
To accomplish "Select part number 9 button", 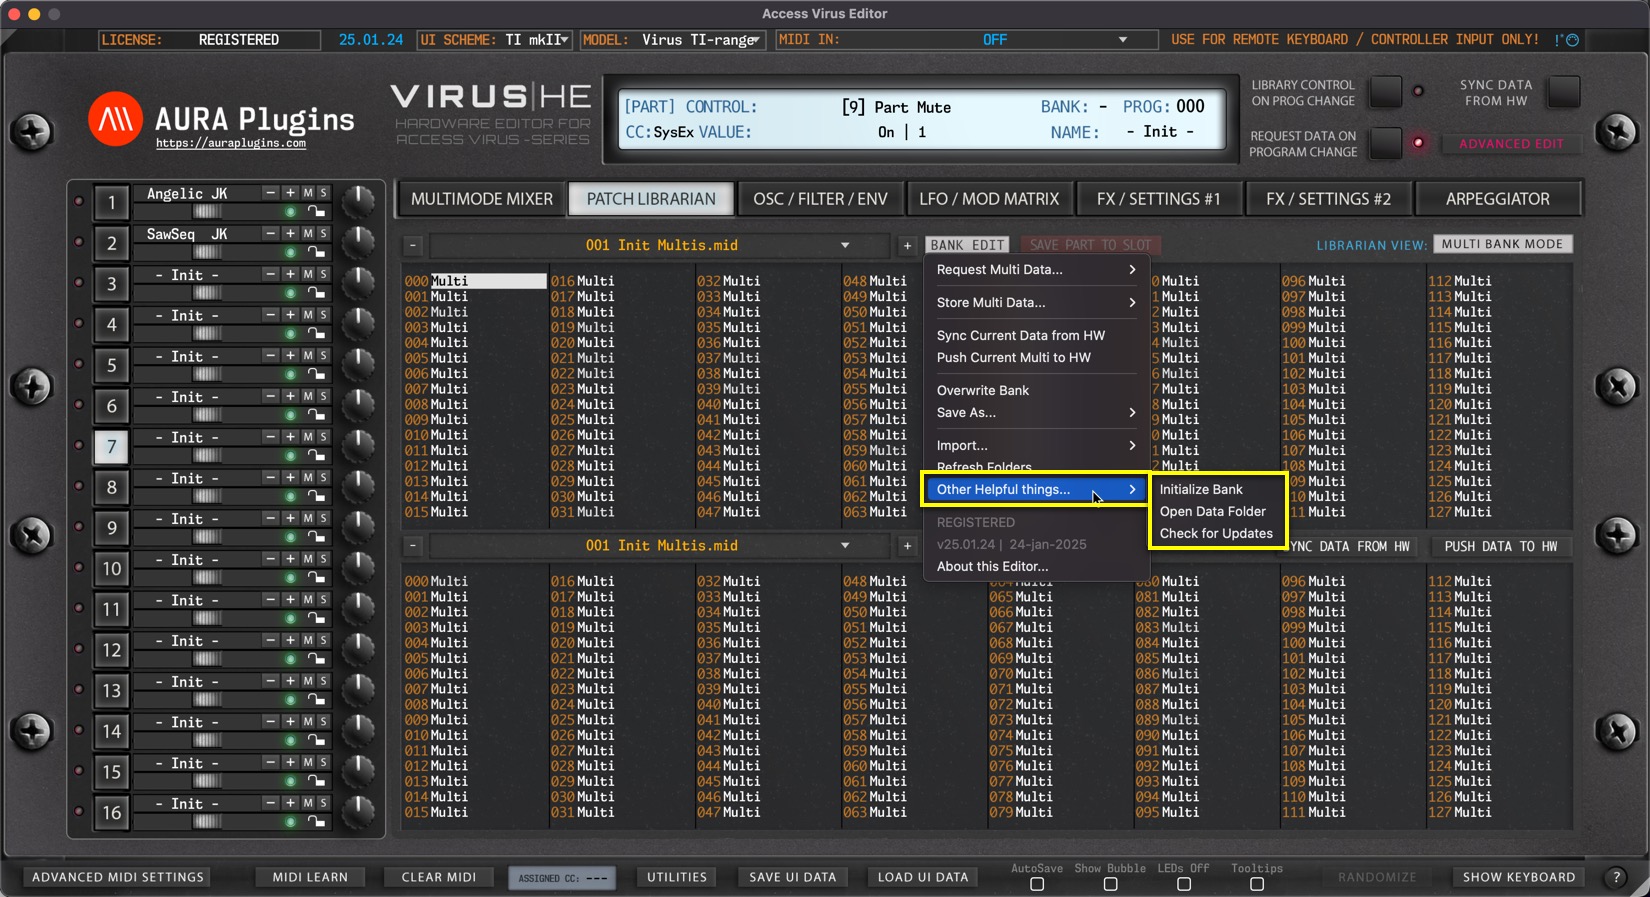I will (111, 528).
